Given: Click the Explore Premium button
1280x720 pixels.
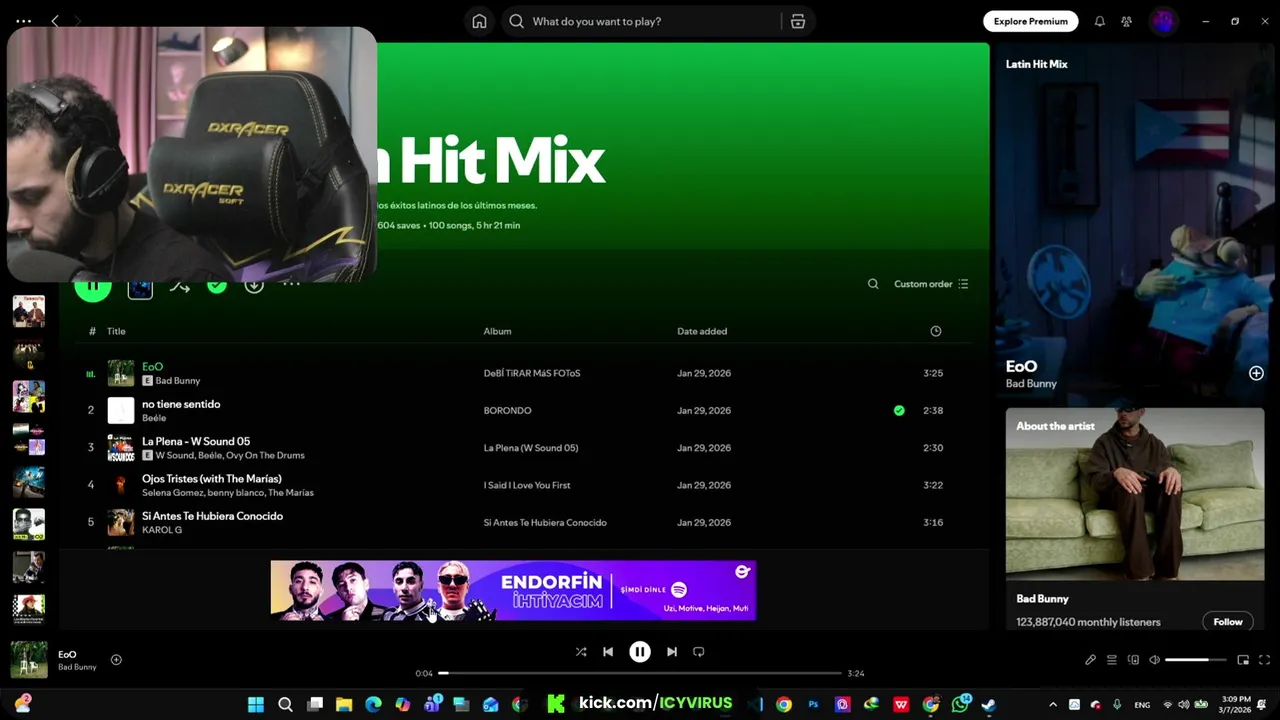Looking at the screenshot, I should pyautogui.click(x=1030, y=21).
